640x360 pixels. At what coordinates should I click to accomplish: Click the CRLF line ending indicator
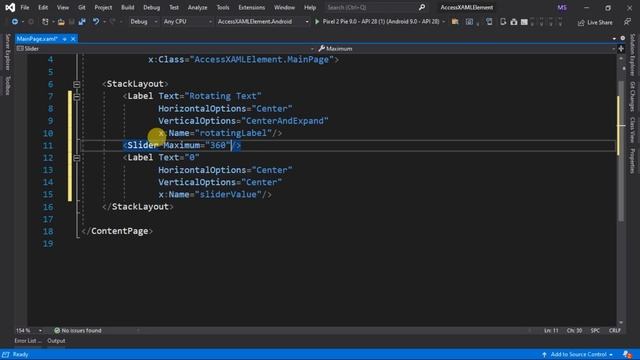(x=615, y=331)
